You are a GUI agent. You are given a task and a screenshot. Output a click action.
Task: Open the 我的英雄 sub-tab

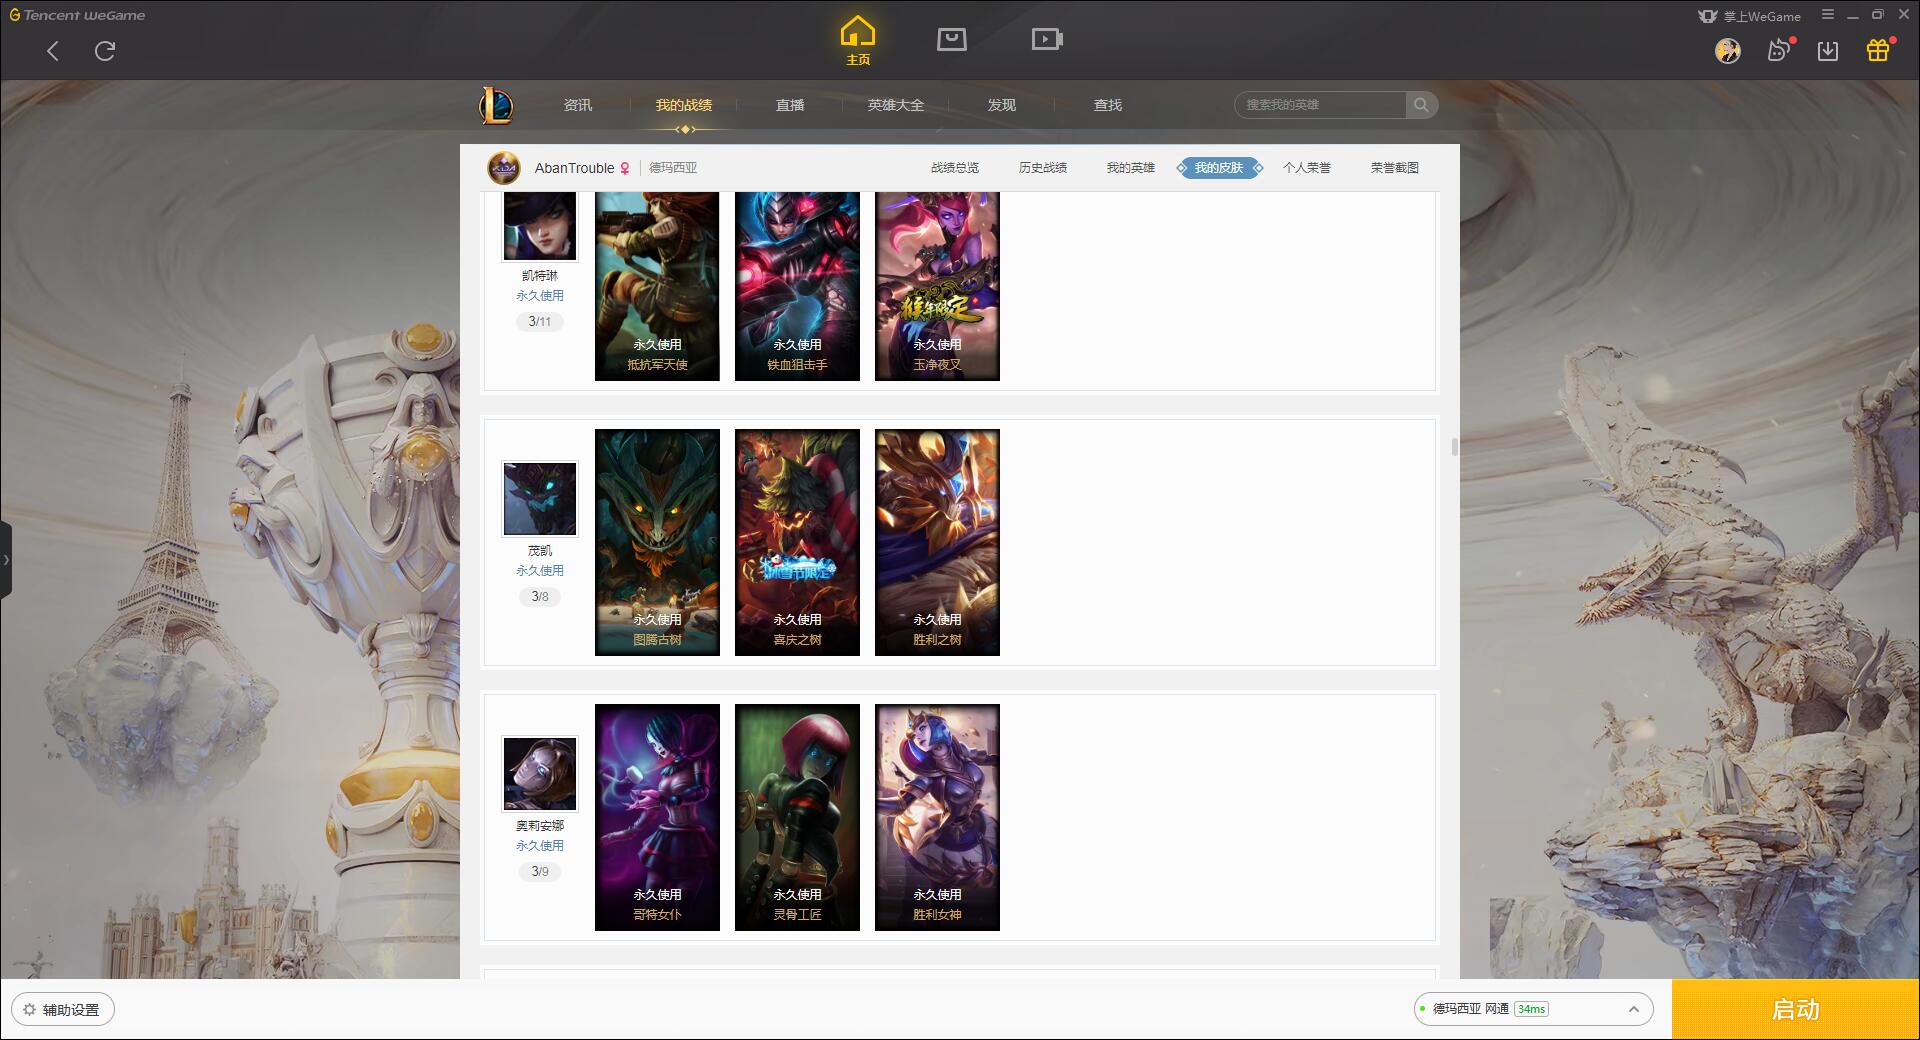[1131, 168]
